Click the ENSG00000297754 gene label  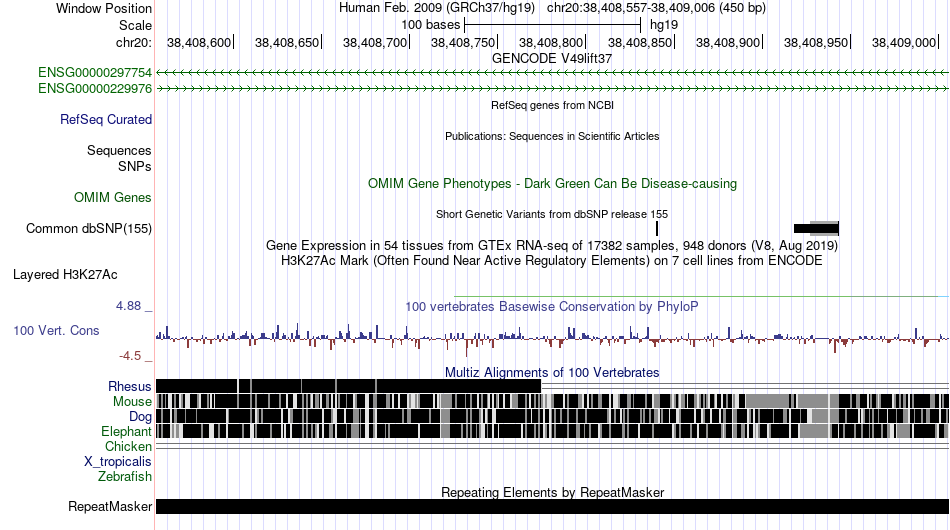click(x=95, y=73)
